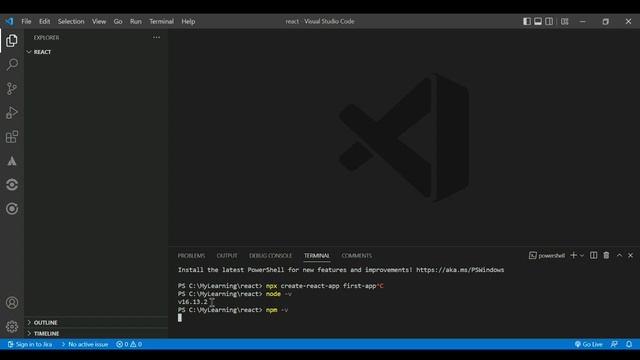The image size is (640, 360).
Task: Open the Customize Layout icon
Action: pyautogui.click(x=564, y=21)
